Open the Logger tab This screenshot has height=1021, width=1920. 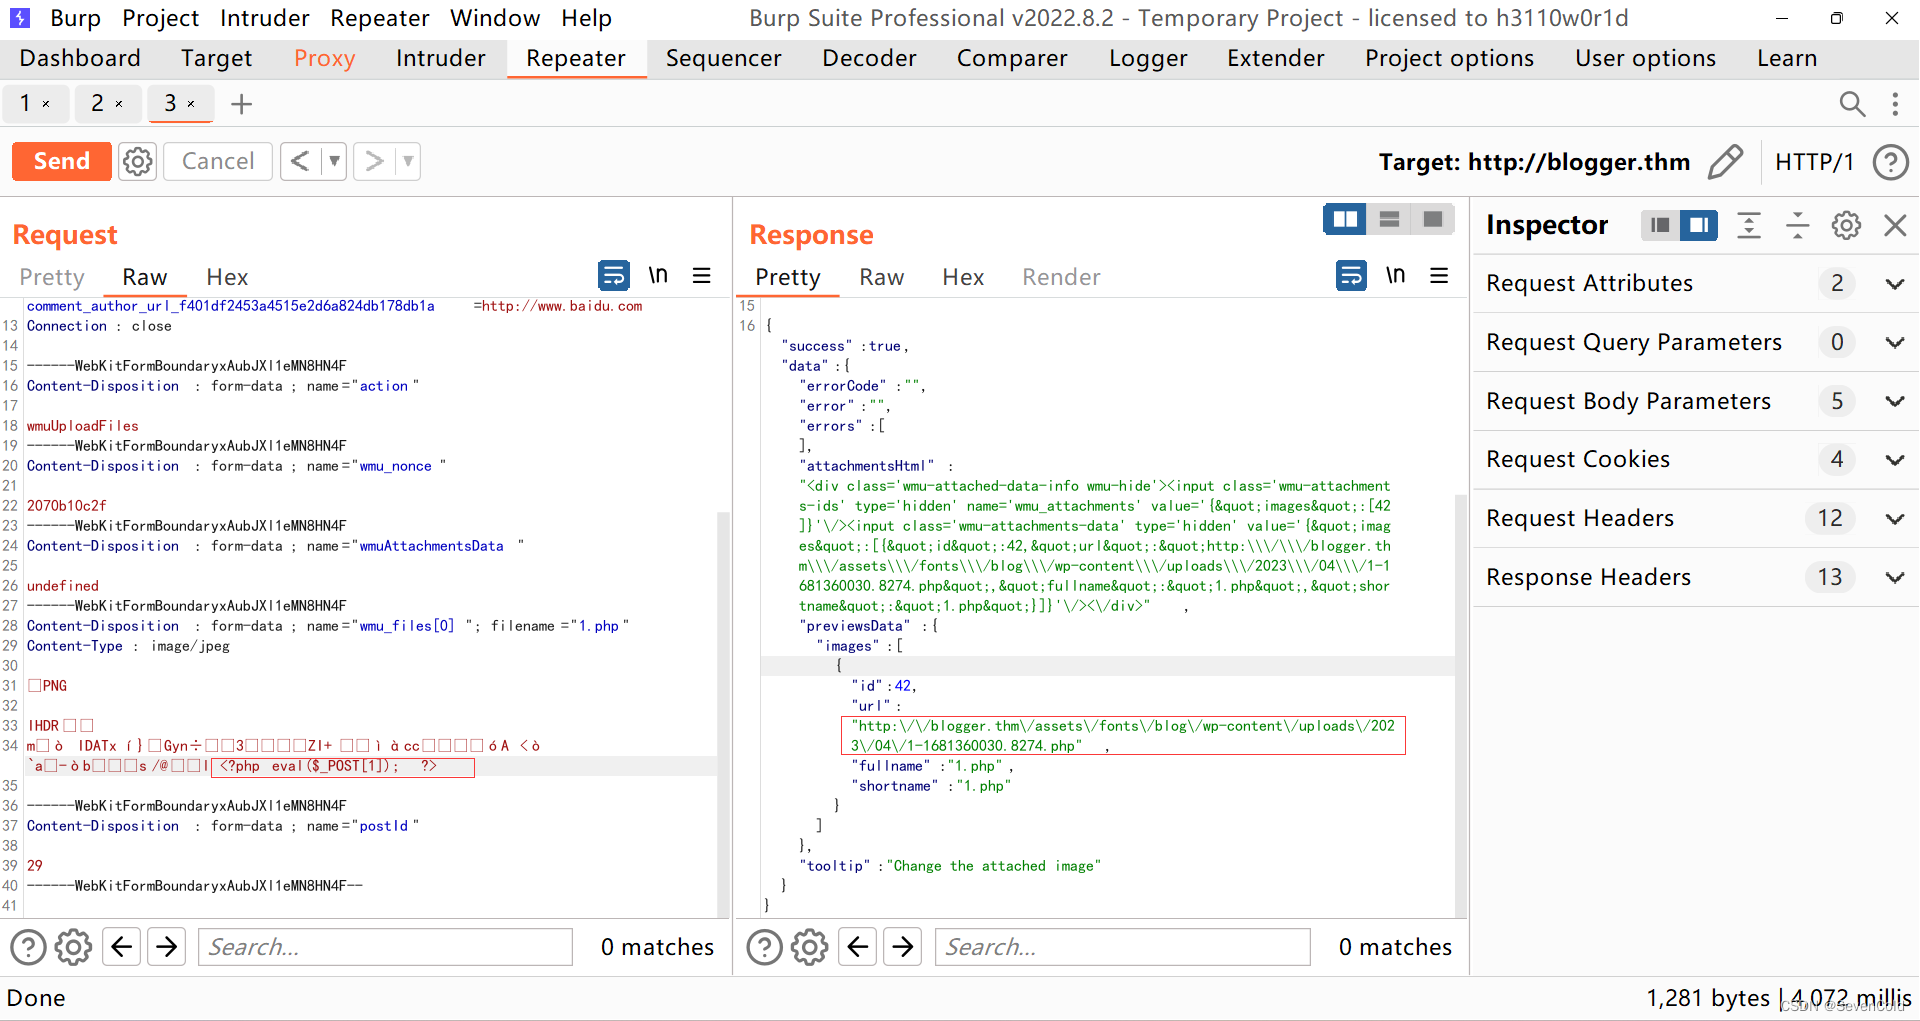(1148, 58)
